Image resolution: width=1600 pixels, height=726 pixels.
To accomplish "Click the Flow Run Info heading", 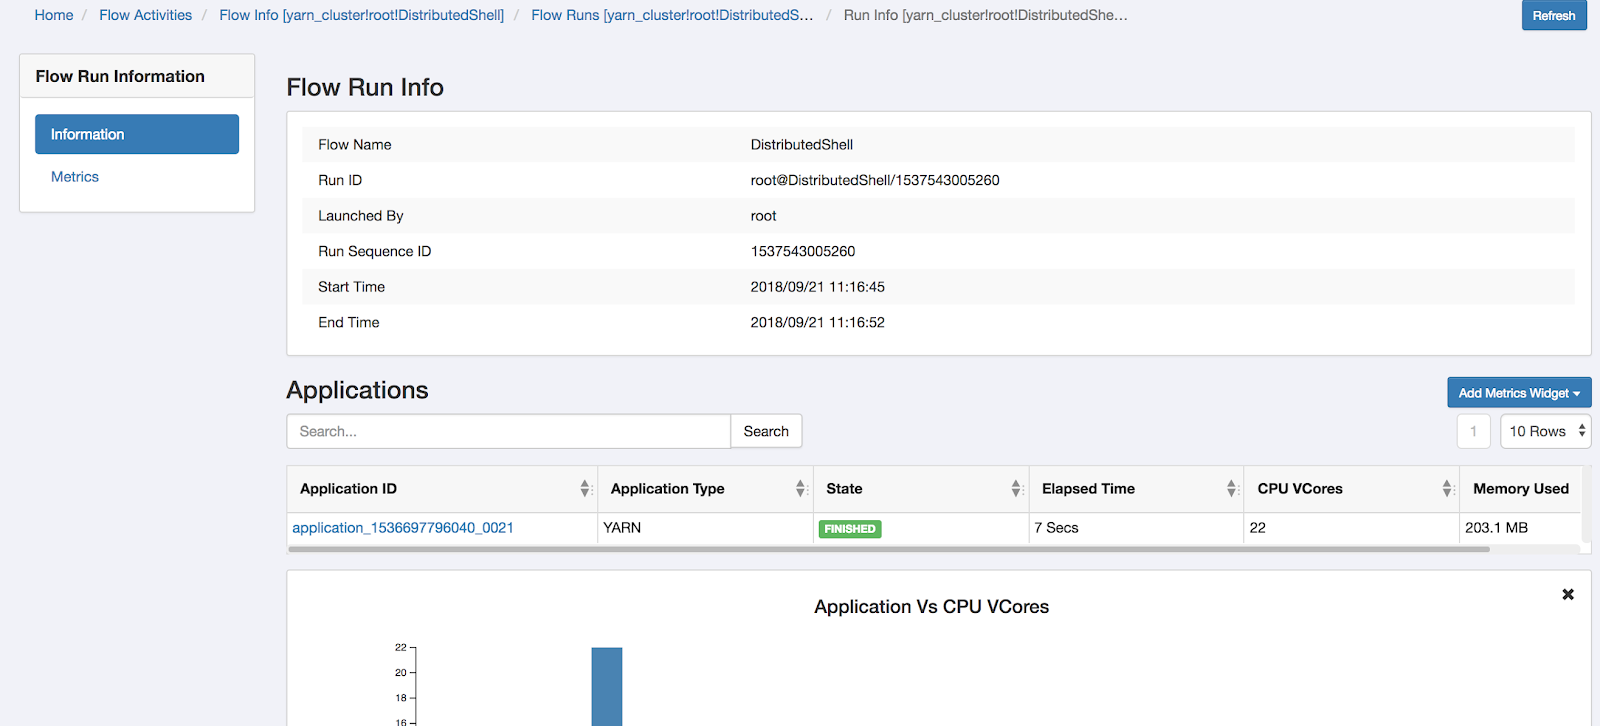I will click(x=365, y=88).
